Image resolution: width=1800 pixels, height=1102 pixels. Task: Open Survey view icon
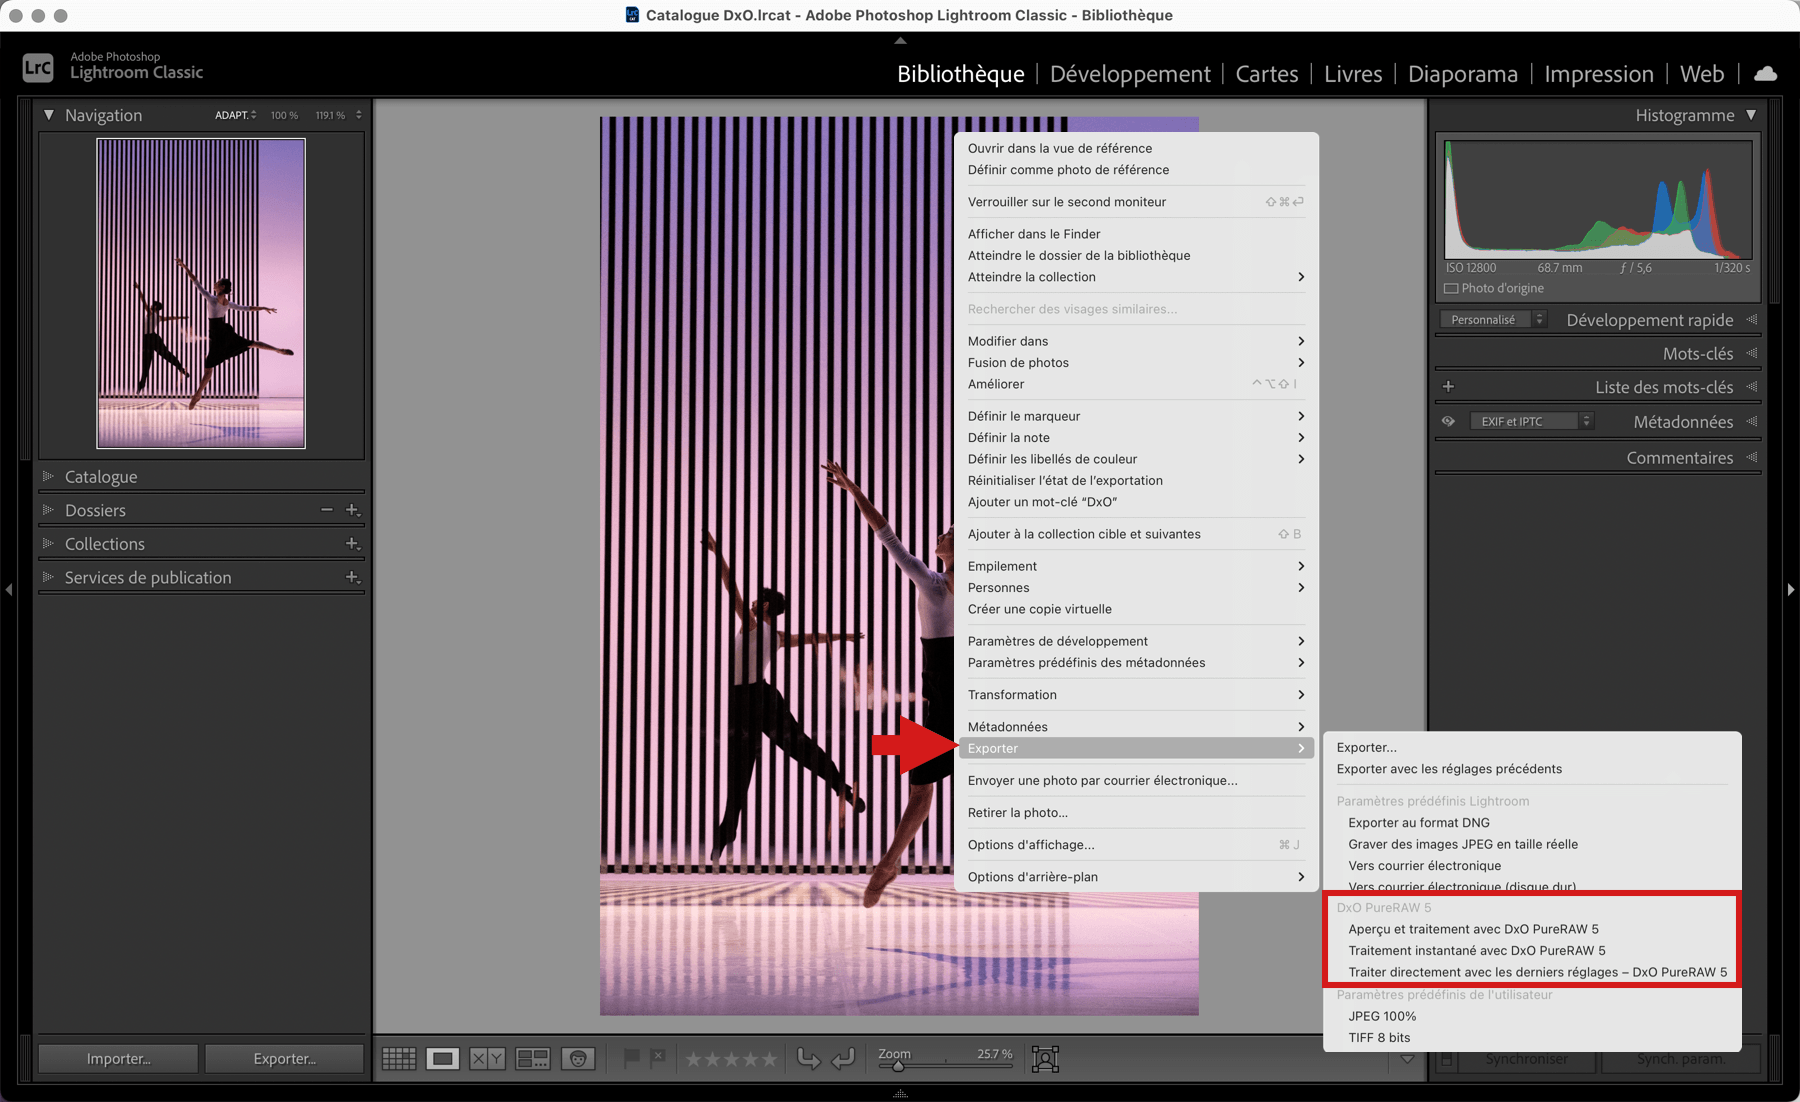tap(532, 1058)
